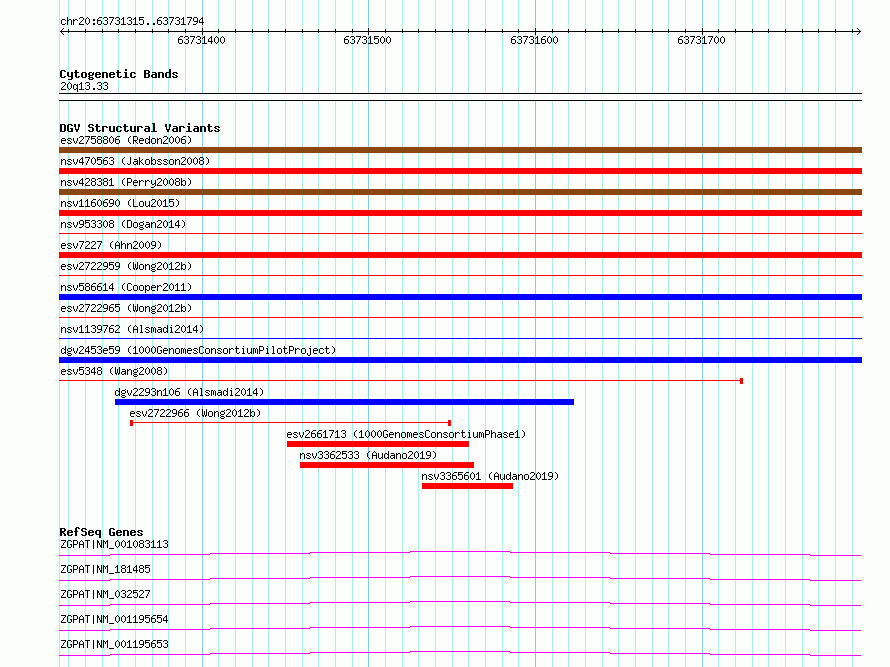Open the ZGPAT|NM_032527 transcript label
This screenshot has width=890, height=667.
tap(105, 594)
